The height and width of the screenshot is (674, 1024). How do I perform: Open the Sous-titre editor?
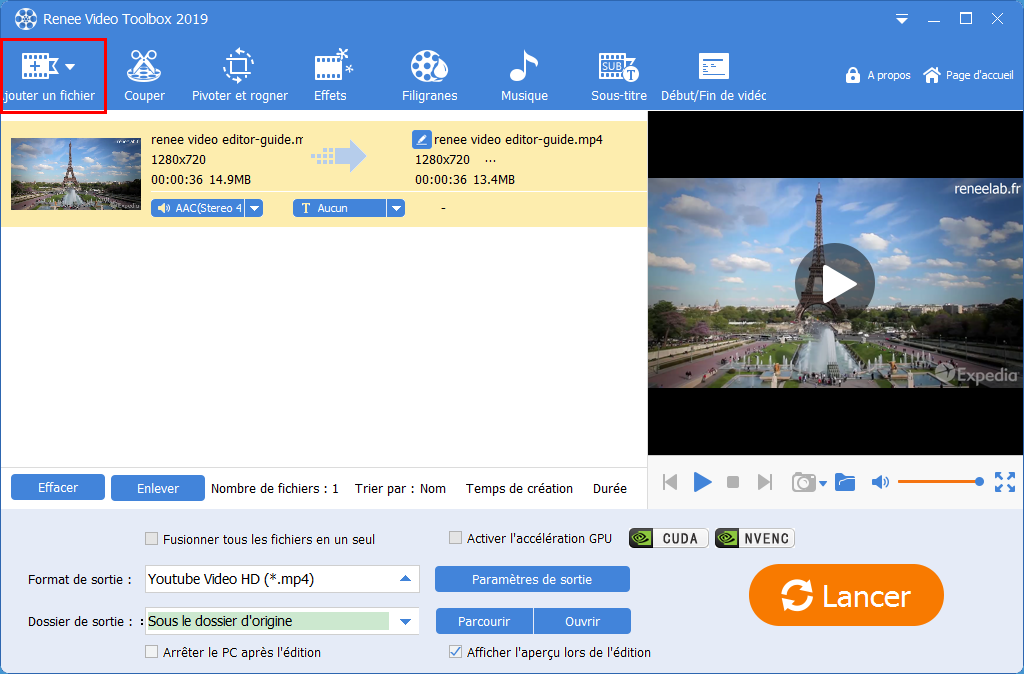[x=617, y=75]
